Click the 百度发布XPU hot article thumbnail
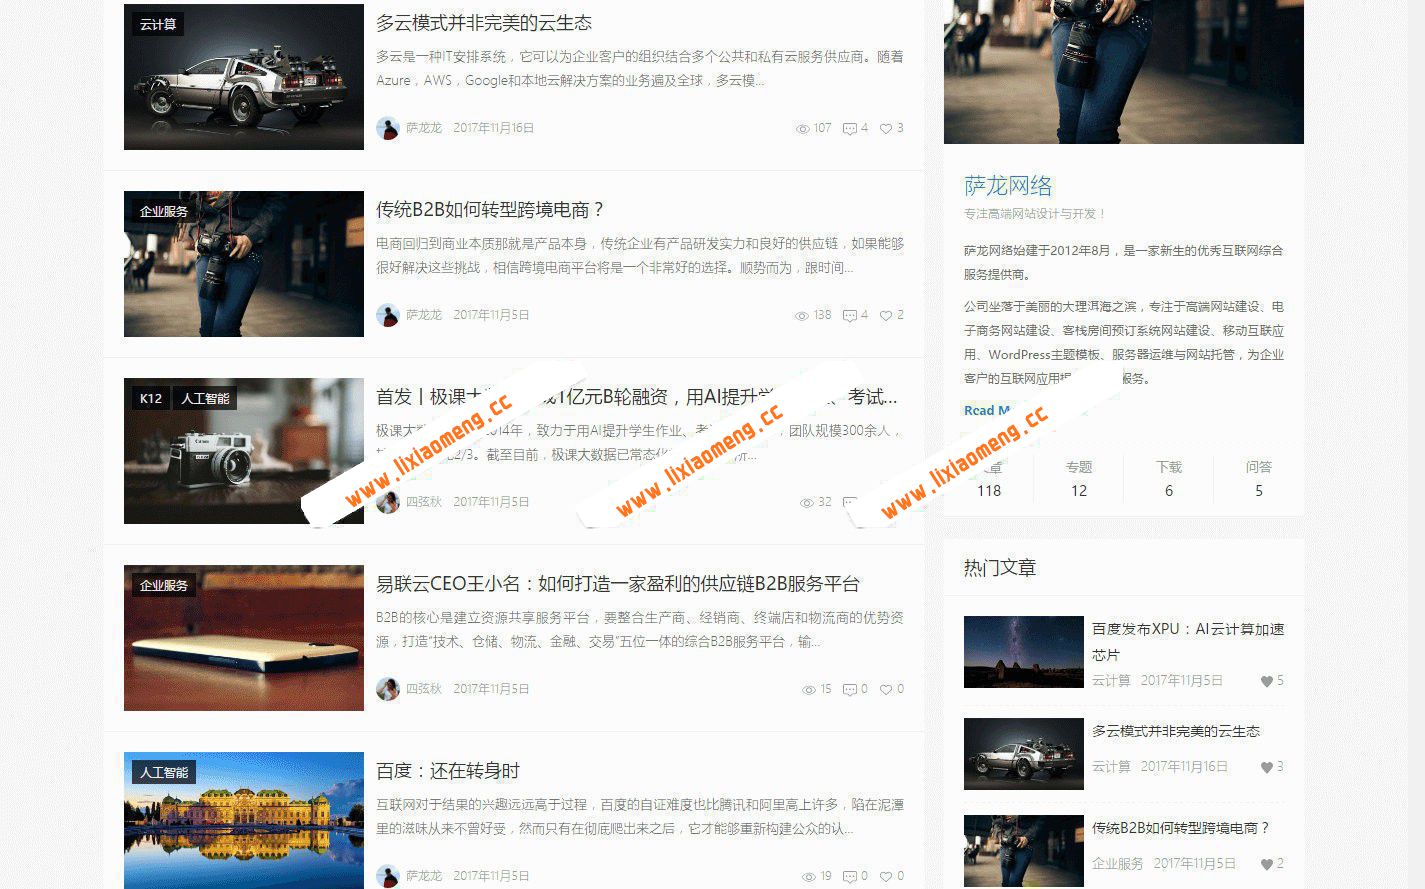1425x889 pixels. tap(1023, 652)
